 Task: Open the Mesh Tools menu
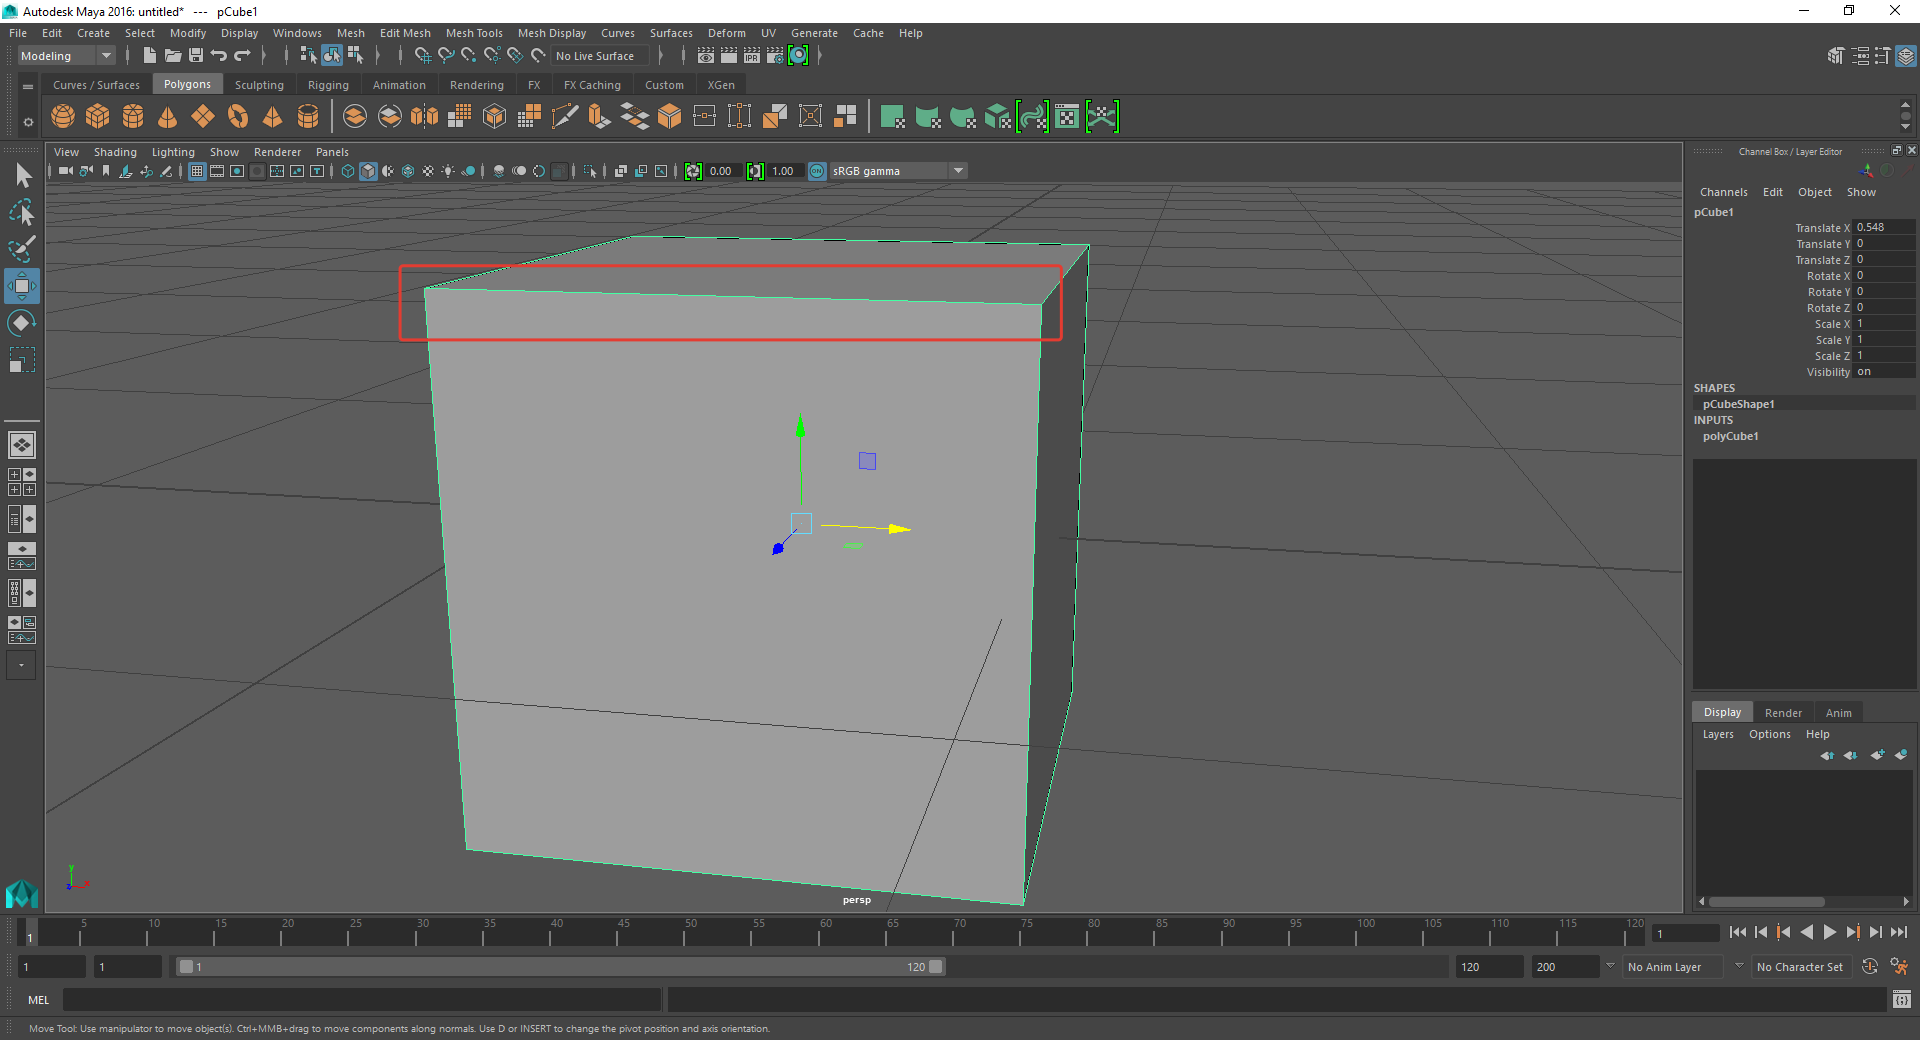pos(474,33)
